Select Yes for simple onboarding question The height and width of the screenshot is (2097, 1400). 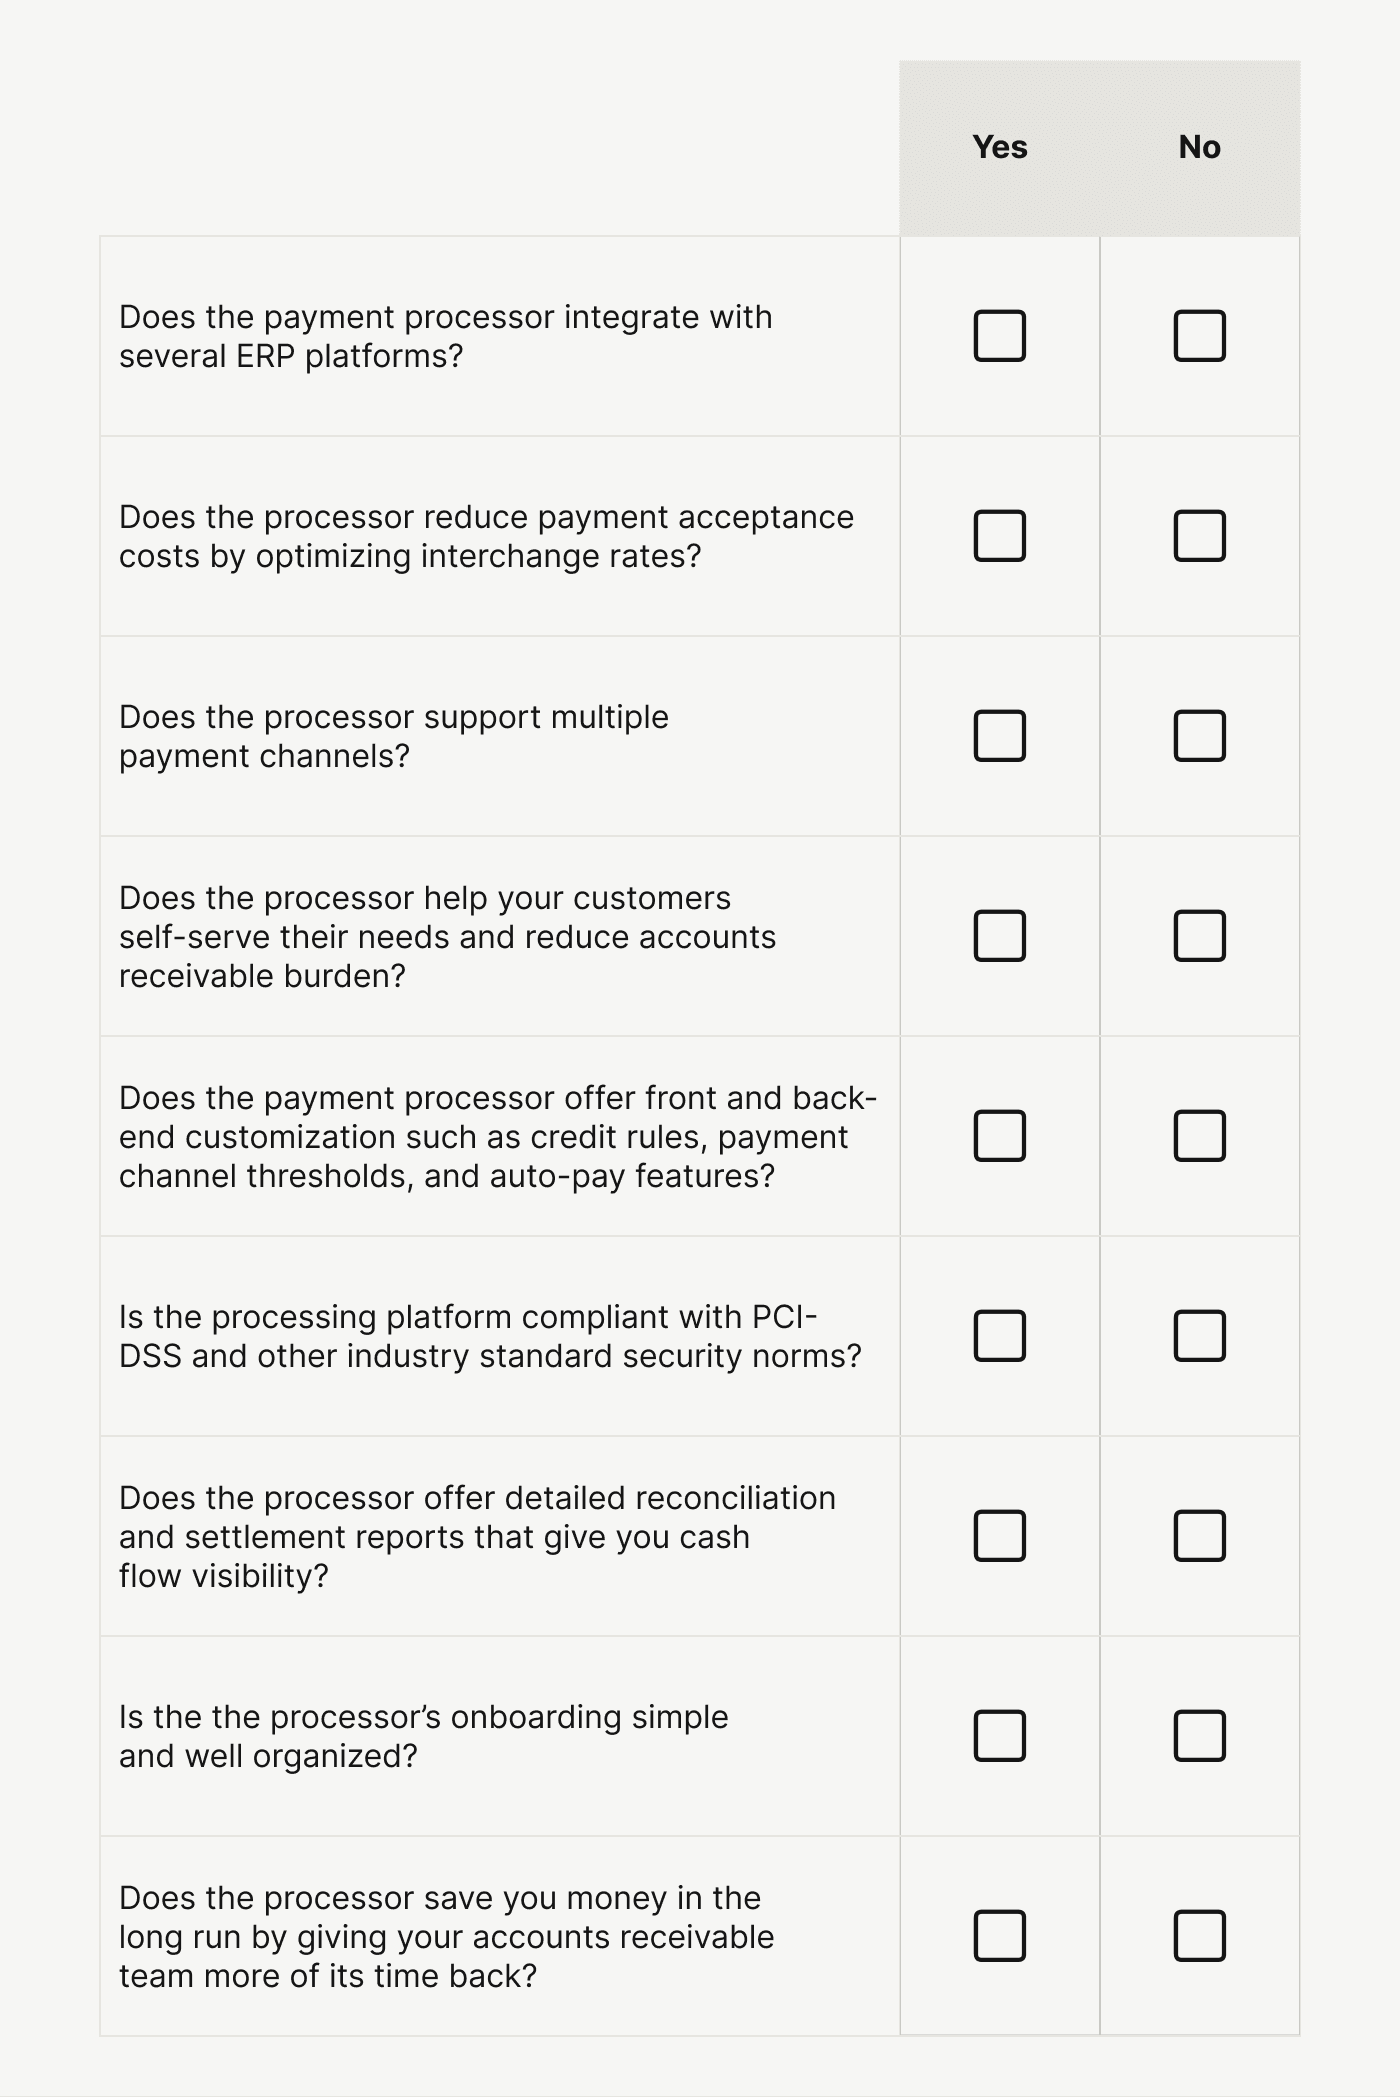tap(1000, 1736)
